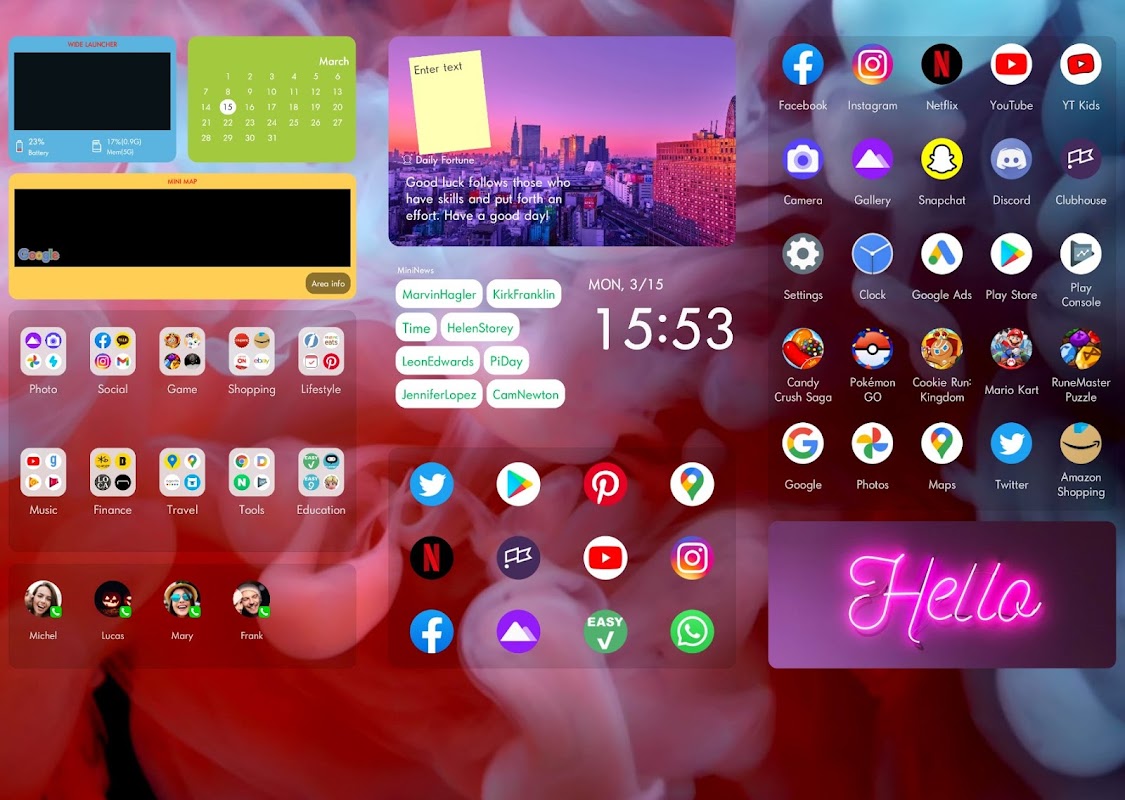Open the Photo folder

point(43,352)
